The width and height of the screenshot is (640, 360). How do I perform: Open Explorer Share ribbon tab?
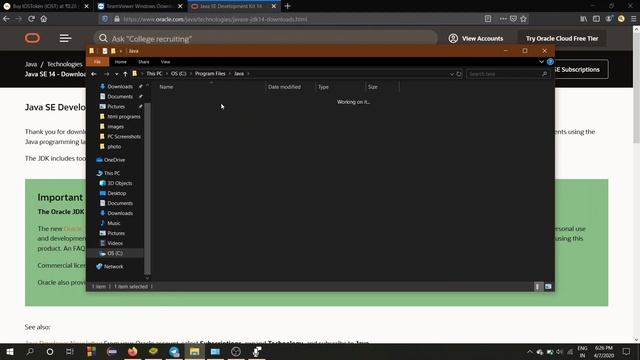point(144,62)
